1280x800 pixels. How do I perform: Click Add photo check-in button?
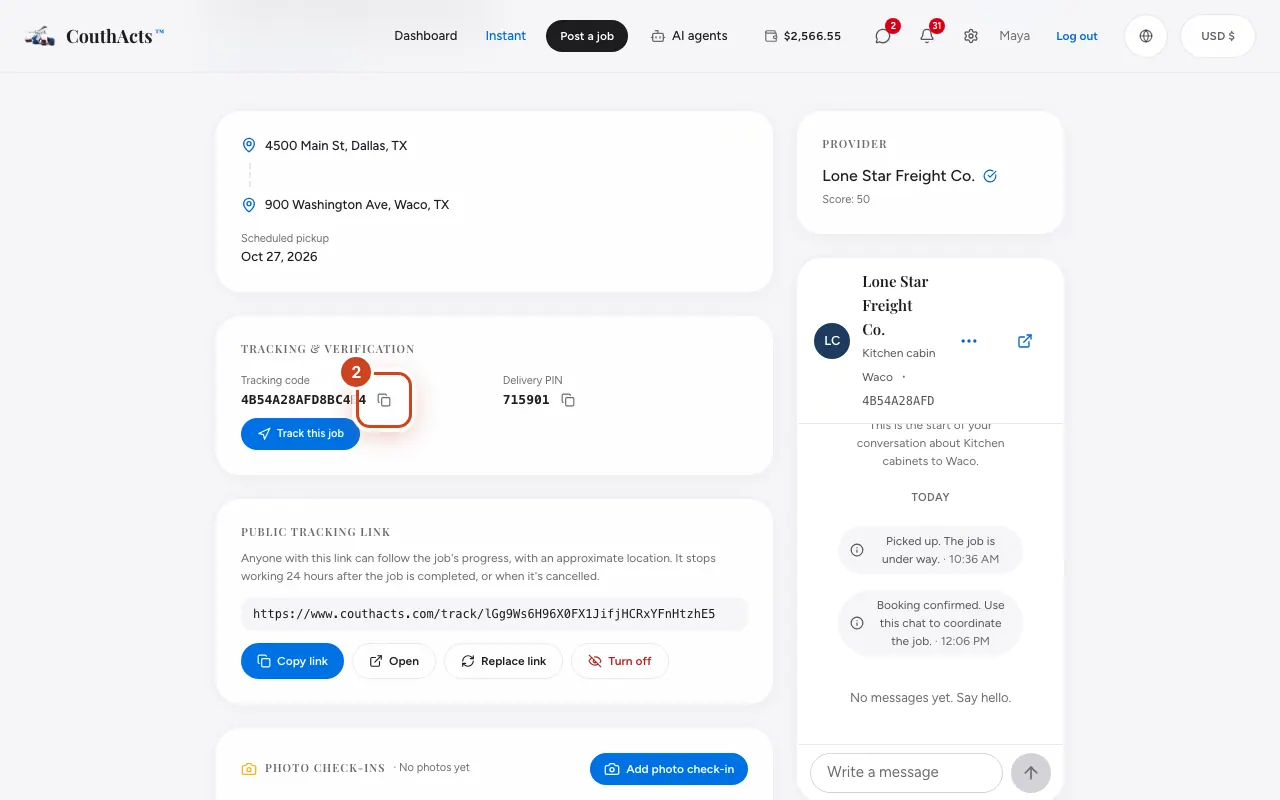click(669, 769)
